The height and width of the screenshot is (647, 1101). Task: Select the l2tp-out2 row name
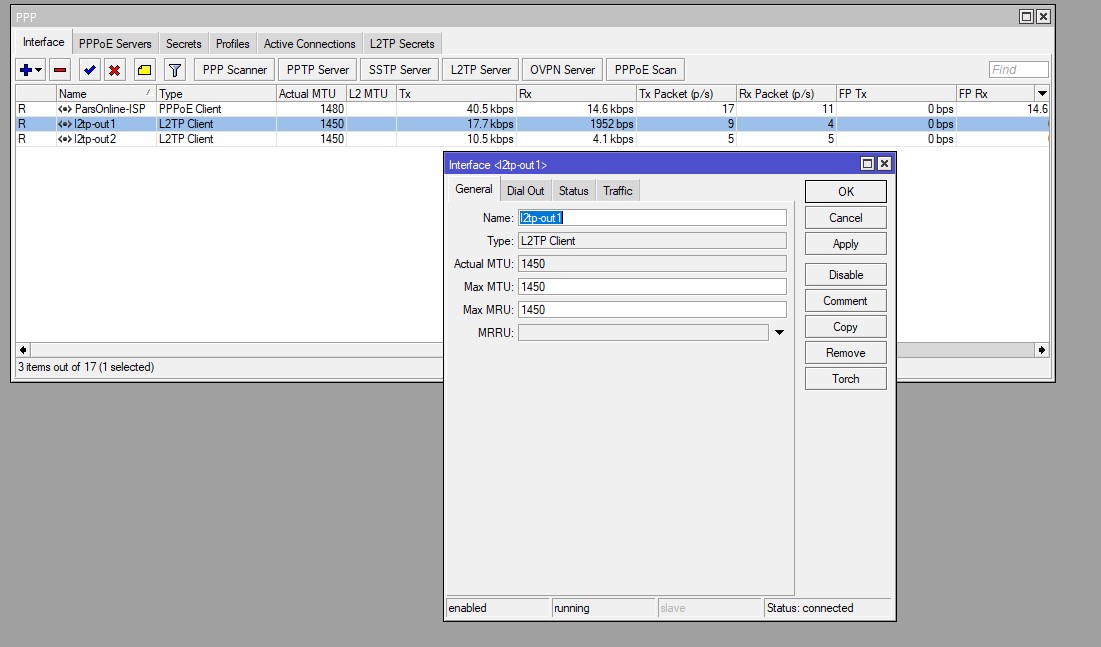(95, 139)
